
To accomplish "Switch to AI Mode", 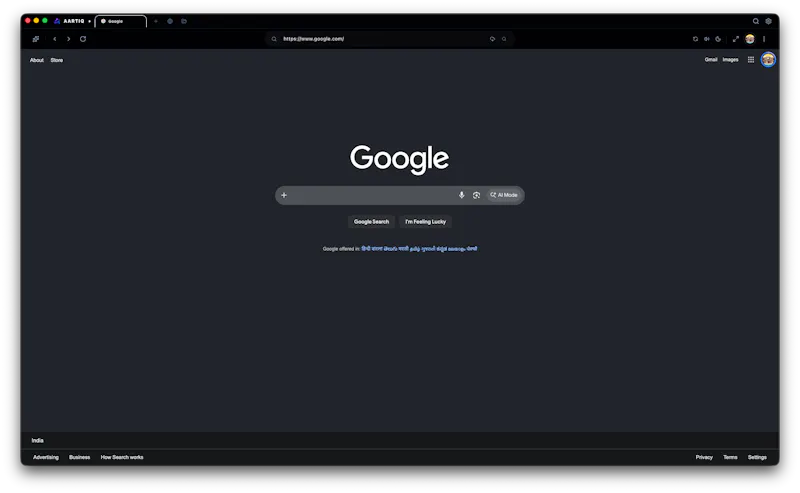I will click(x=504, y=195).
